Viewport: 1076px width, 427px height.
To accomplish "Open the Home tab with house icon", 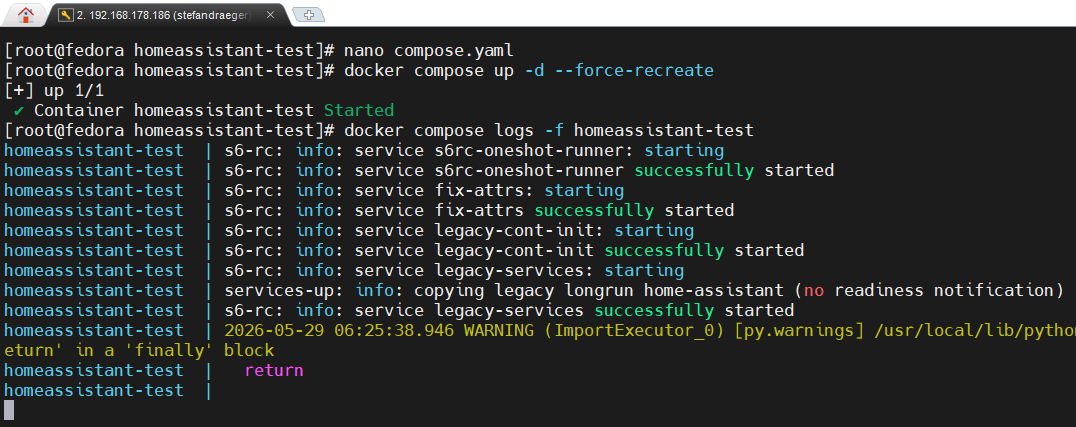I will 25,14.
